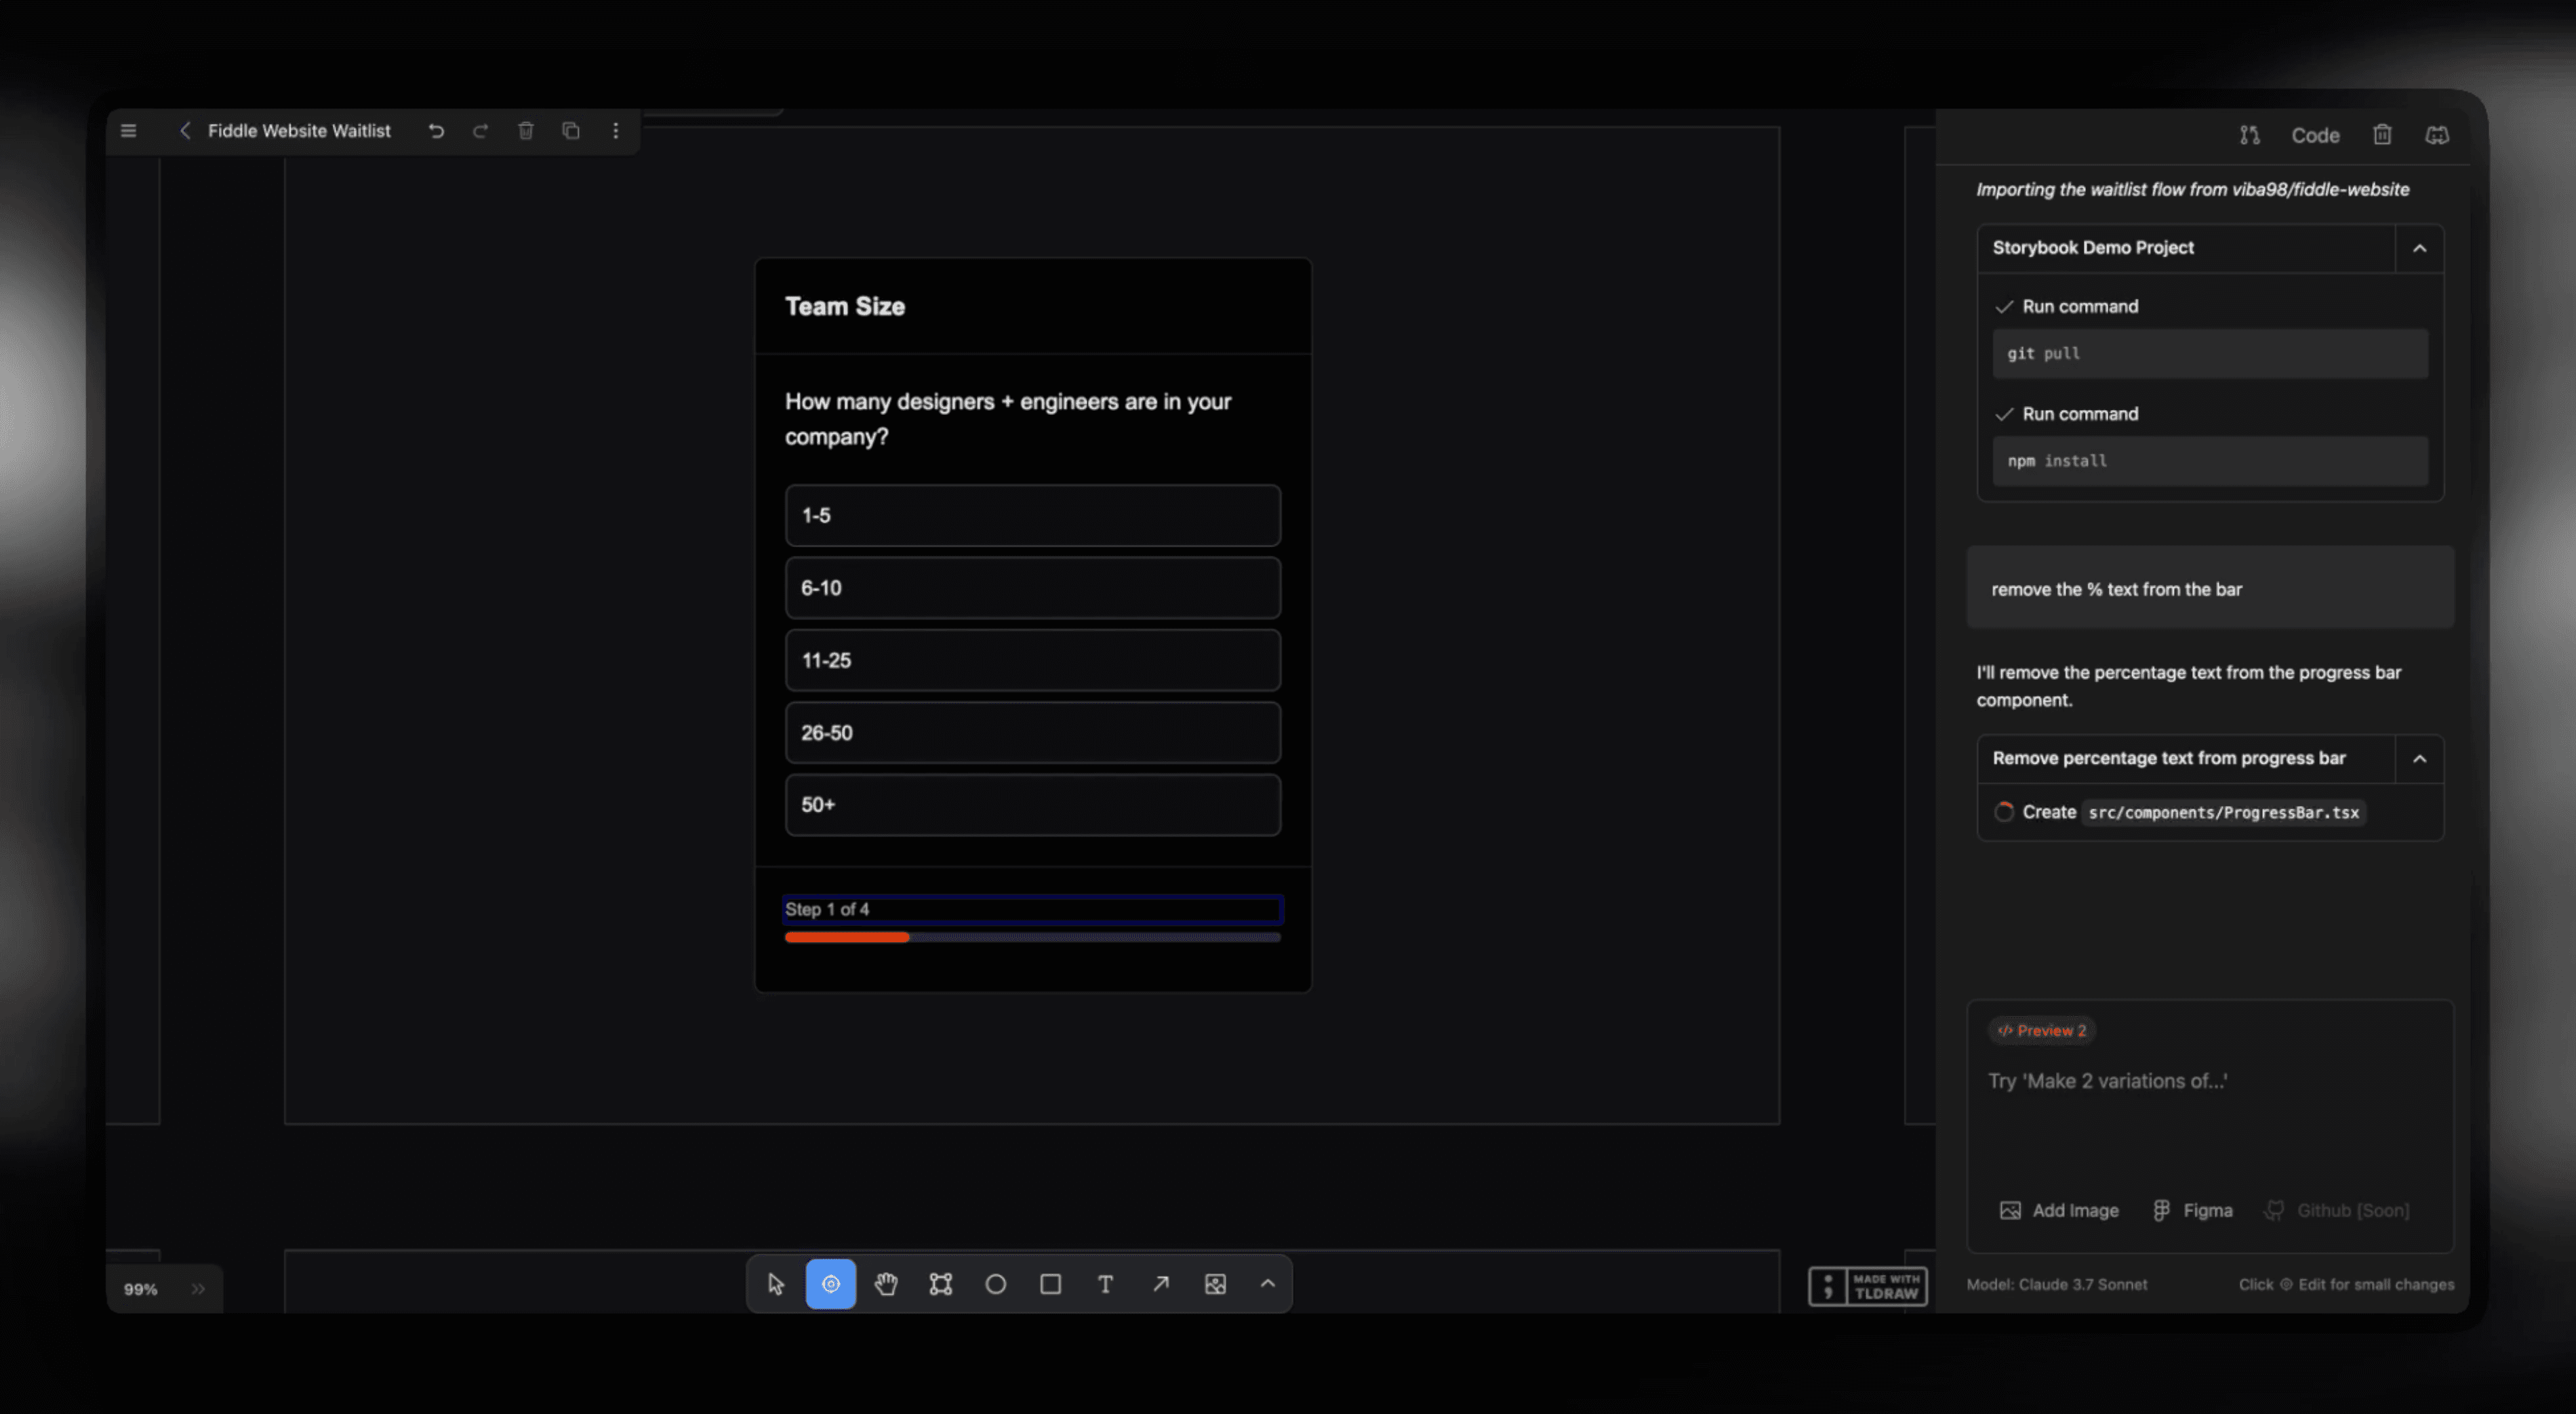Select the hand pan tool
This screenshot has height=1414, width=2576.
tap(886, 1284)
